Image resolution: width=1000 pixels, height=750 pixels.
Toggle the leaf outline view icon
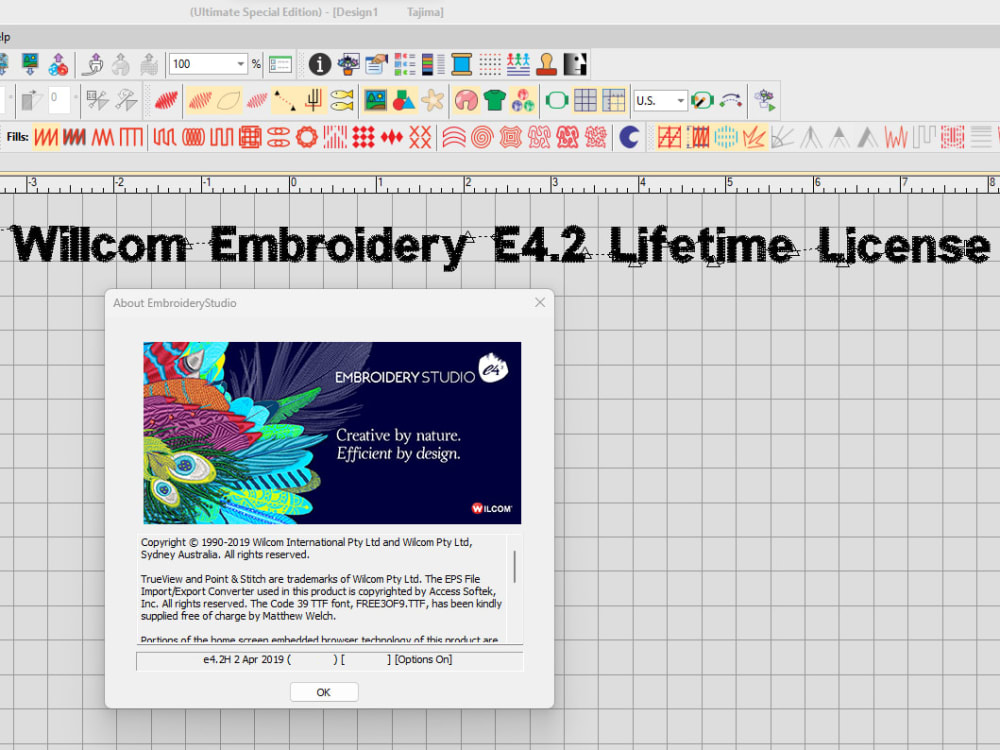click(x=228, y=100)
